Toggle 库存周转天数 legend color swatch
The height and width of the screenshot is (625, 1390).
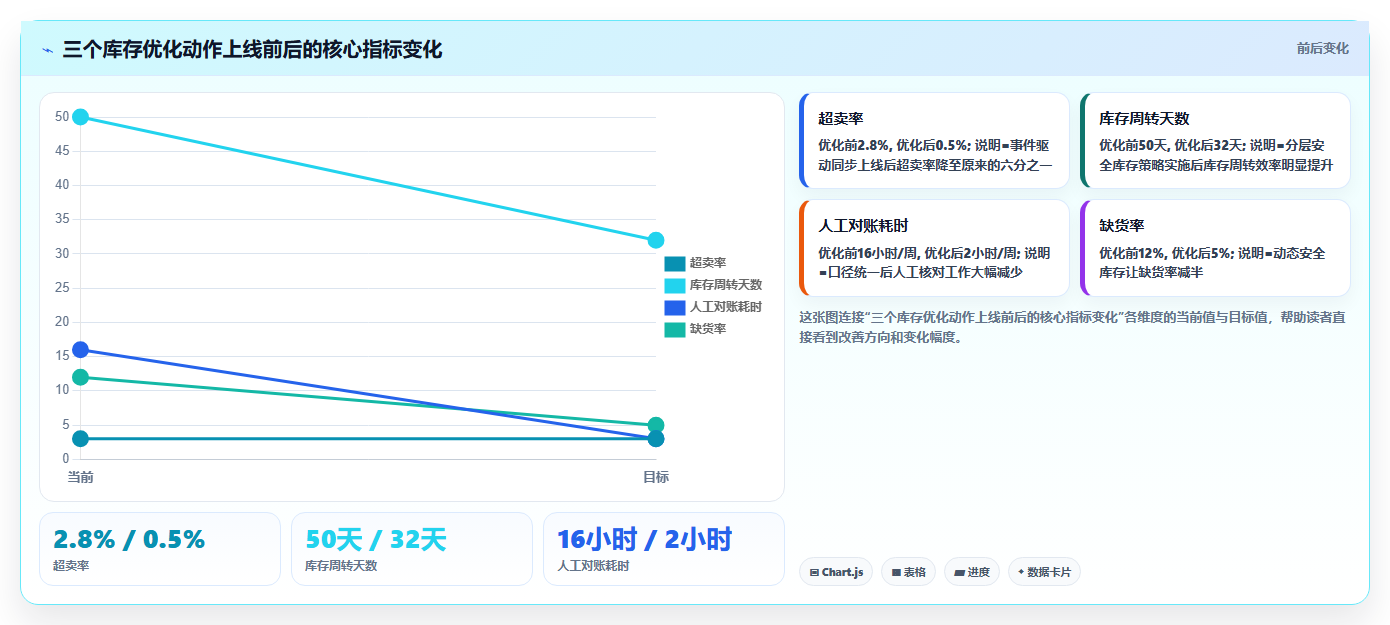[675, 285]
